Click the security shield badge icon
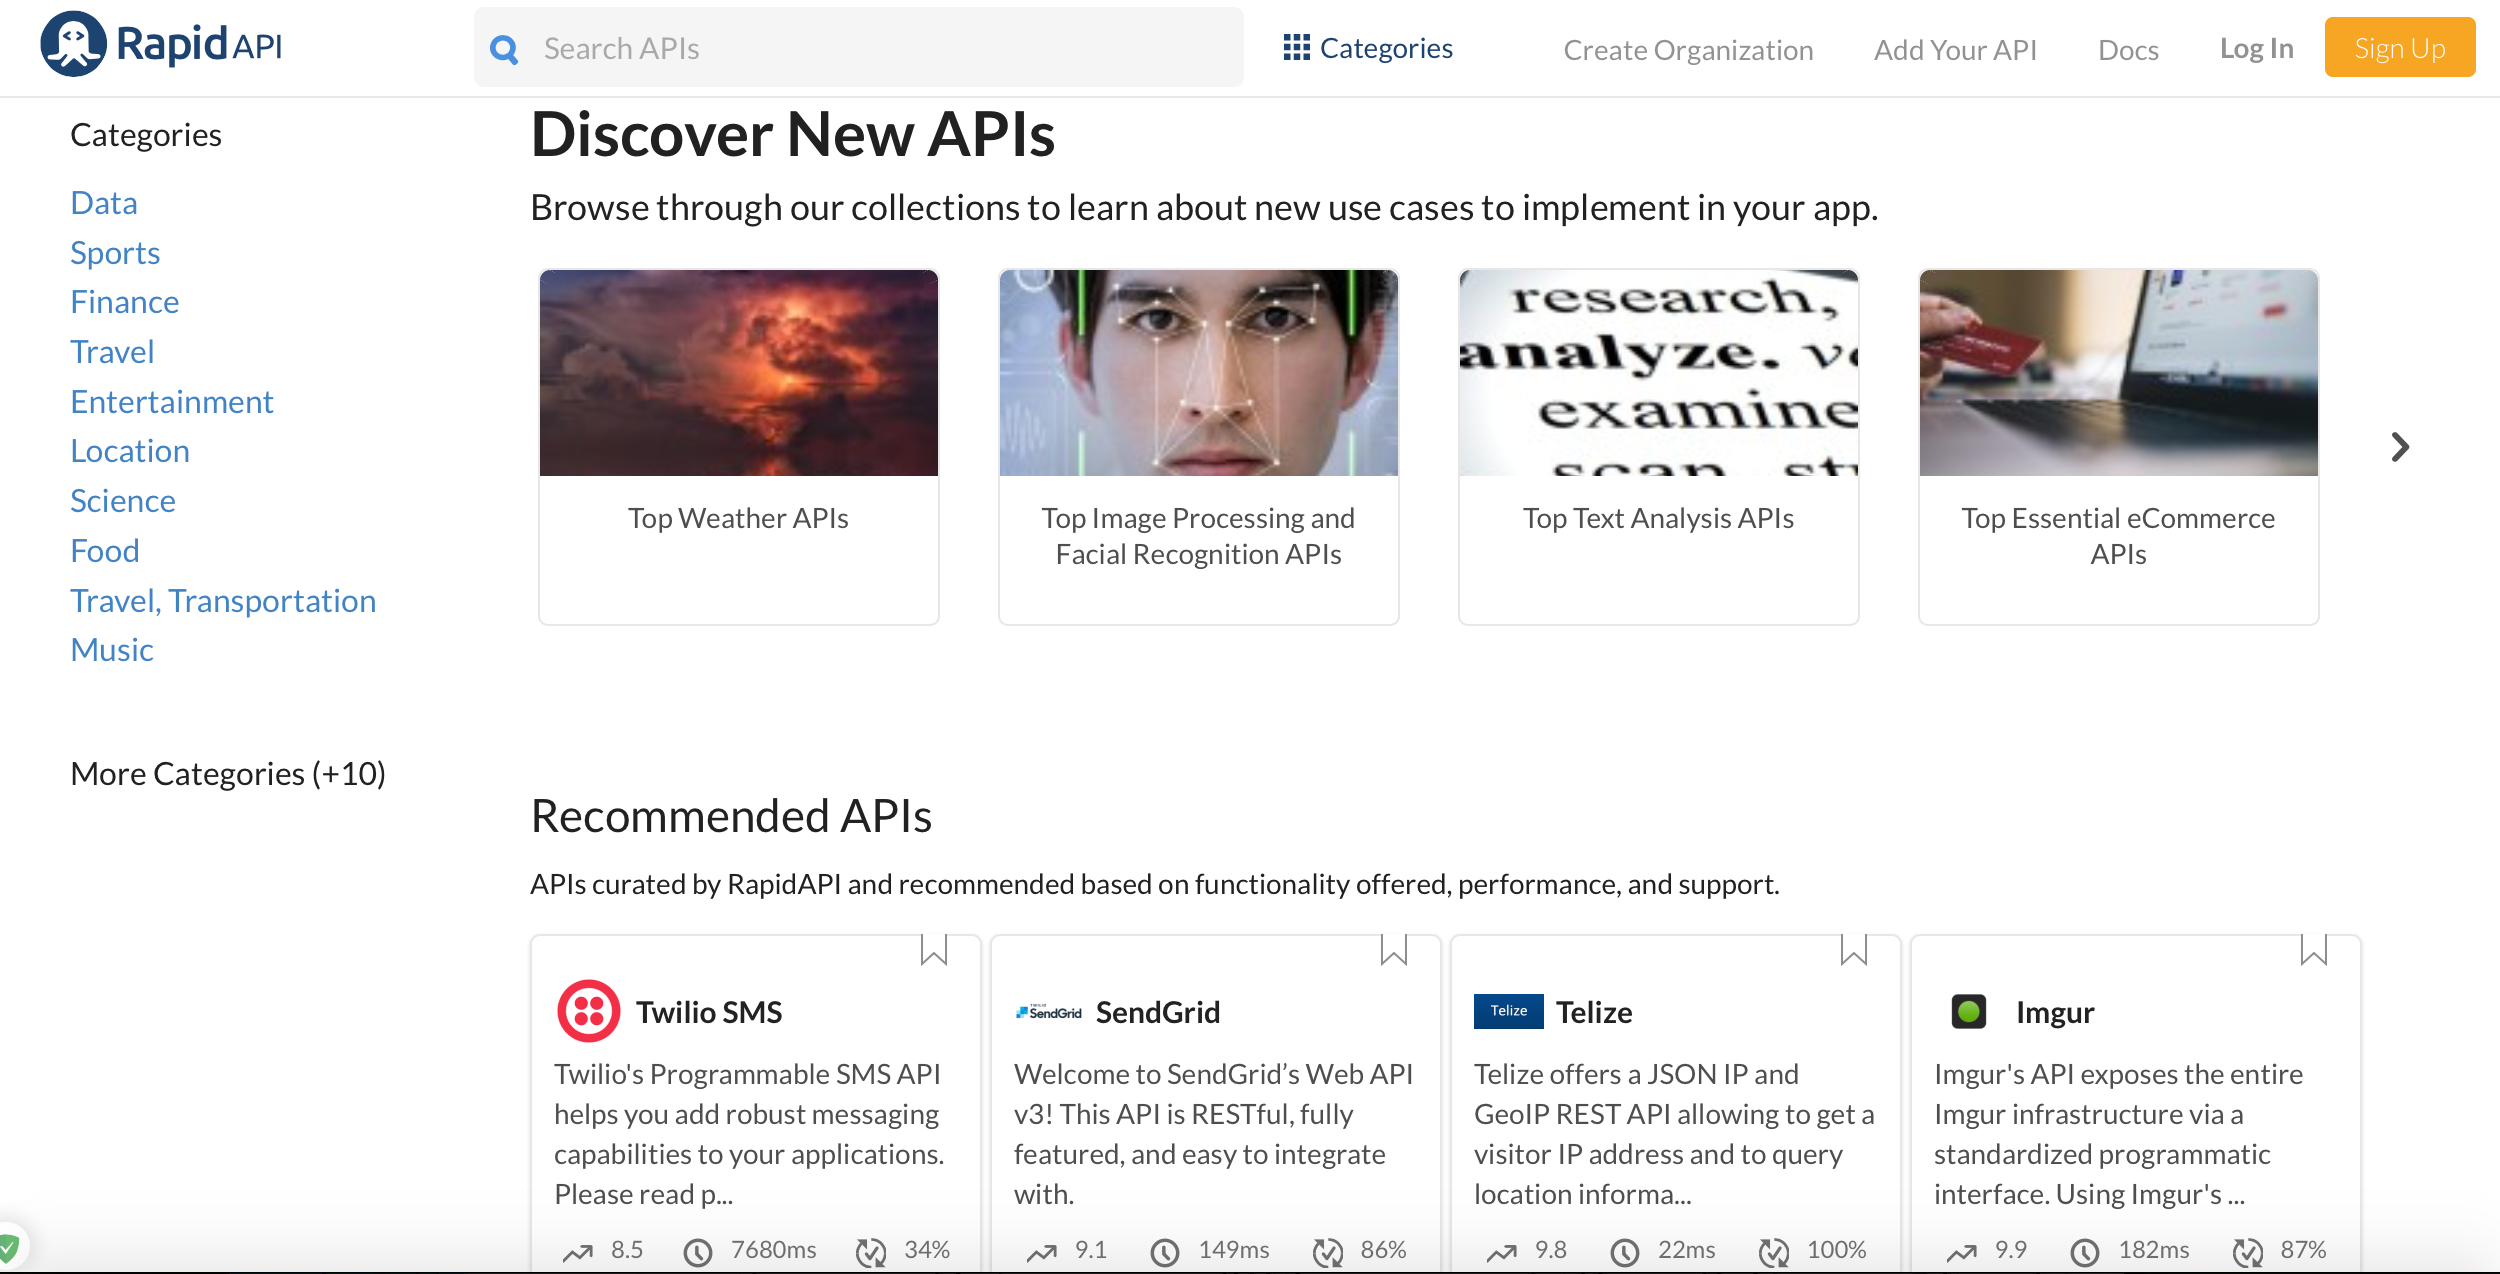 (10, 1247)
